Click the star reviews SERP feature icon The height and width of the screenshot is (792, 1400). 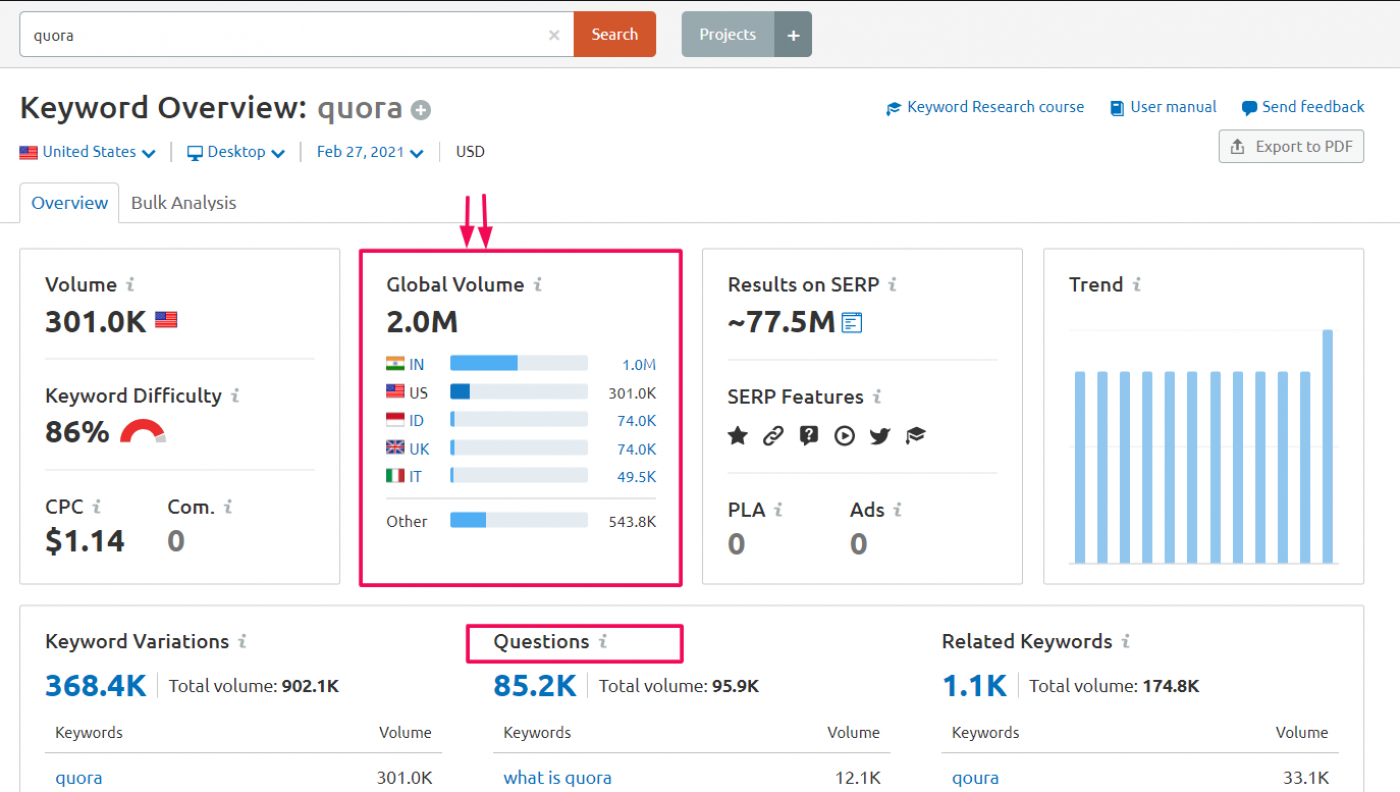pyautogui.click(x=738, y=435)
